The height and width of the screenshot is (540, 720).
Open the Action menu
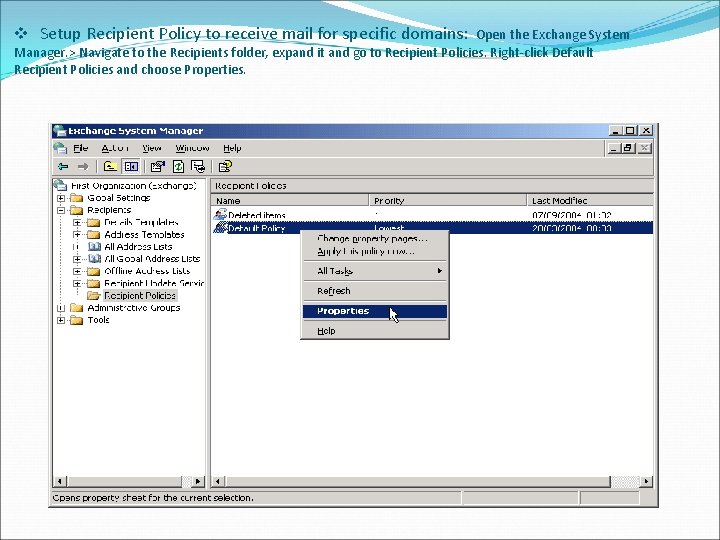tap(115, 148)
